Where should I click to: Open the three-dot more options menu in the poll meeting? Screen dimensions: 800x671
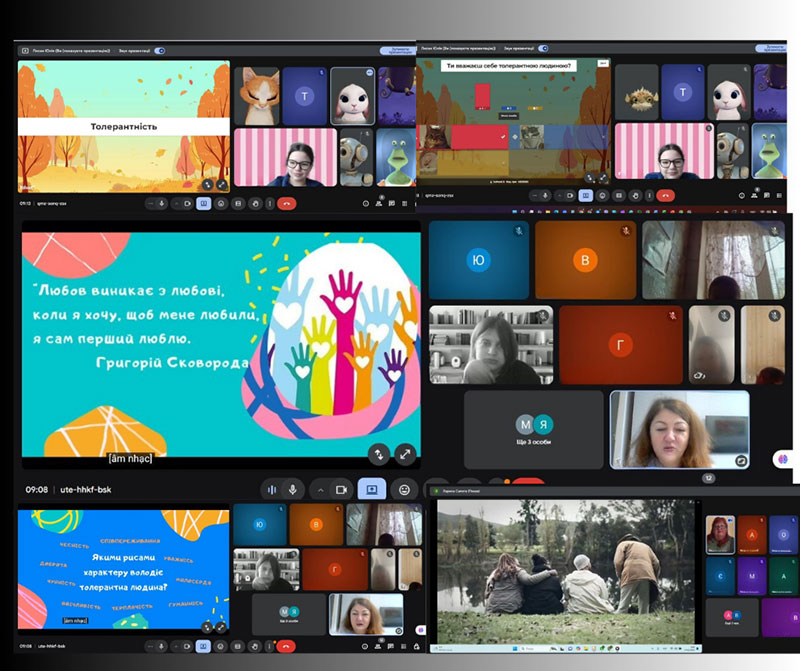[649, 196]
